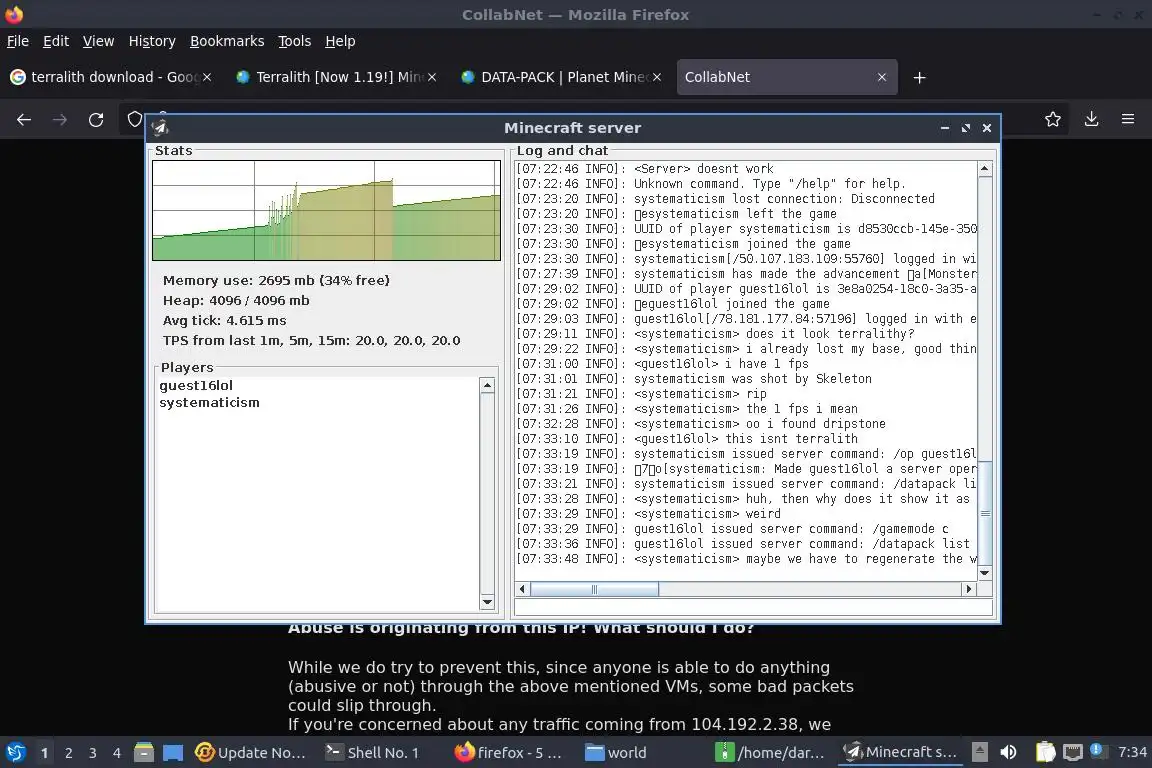Close the terralith download Google tab
Viewport: 1152px width, 768px height.
(207, 77)
